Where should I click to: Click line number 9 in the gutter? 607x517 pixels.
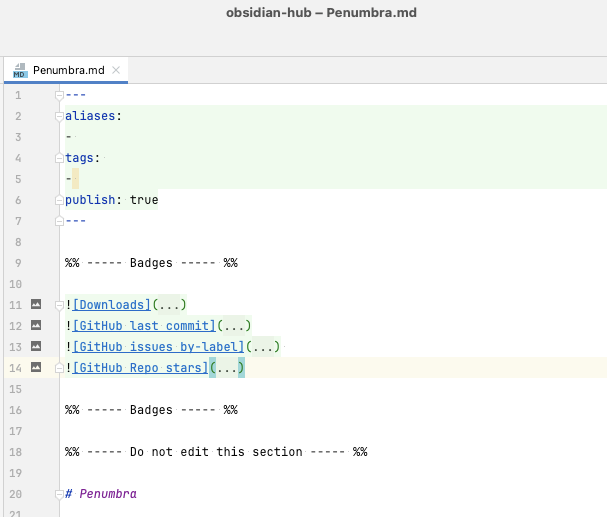(18, 263)
